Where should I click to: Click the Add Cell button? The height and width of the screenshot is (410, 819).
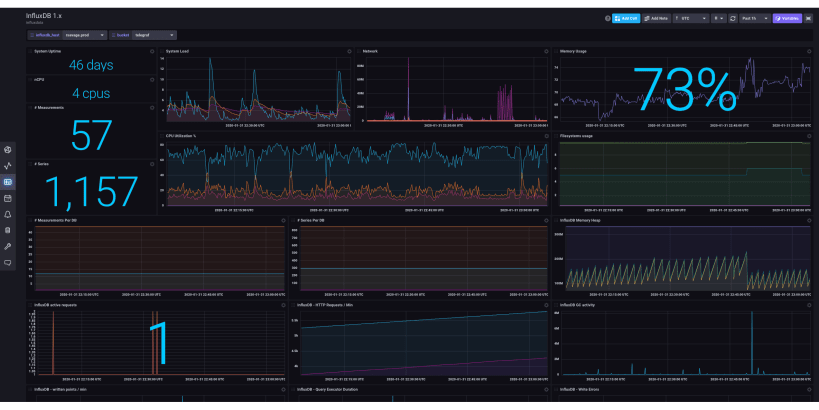click(x=626, y=18)
